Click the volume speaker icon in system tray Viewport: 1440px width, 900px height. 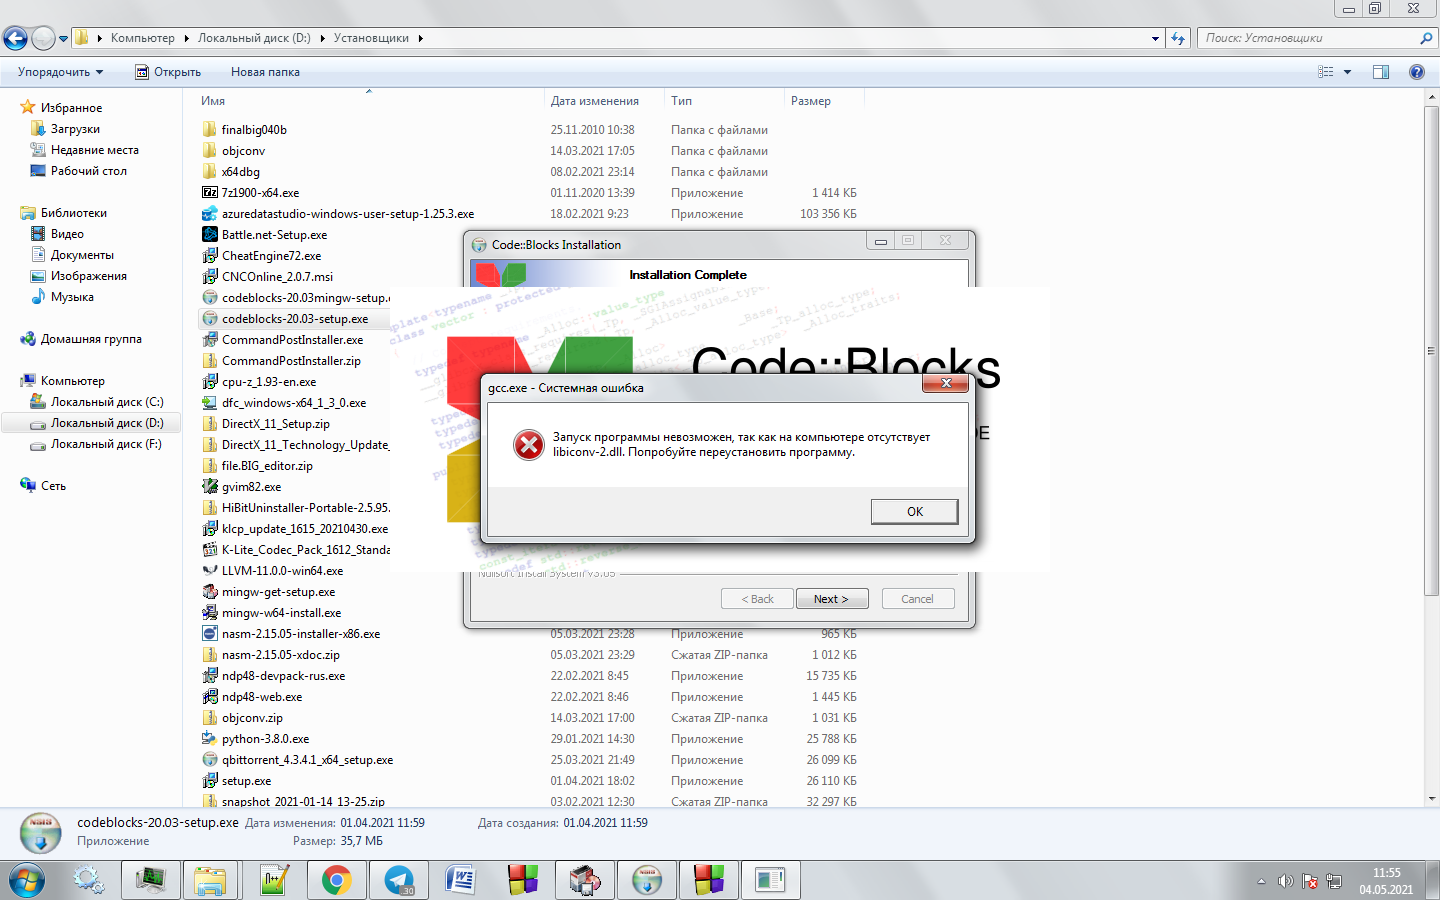coord(1286,881)
